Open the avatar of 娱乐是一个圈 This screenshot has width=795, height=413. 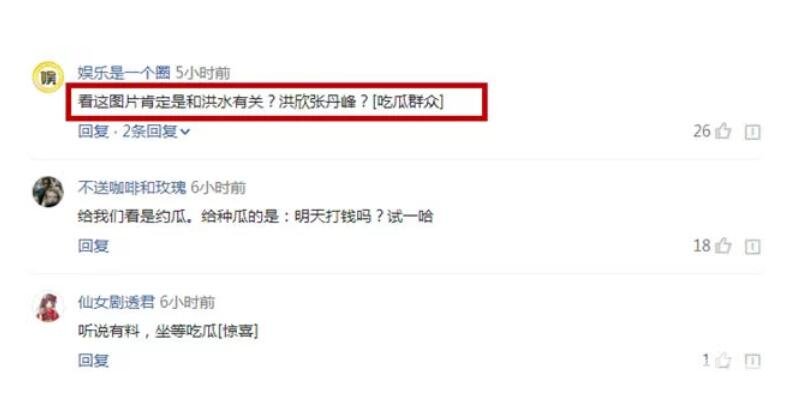coord(48,77)
